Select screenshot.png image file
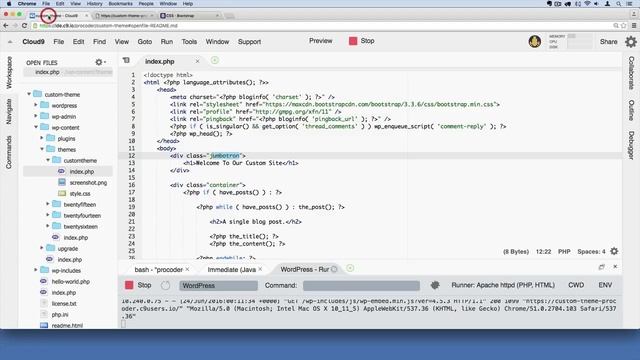This screenshot has width=640, height=360. [x=88, y=182]
